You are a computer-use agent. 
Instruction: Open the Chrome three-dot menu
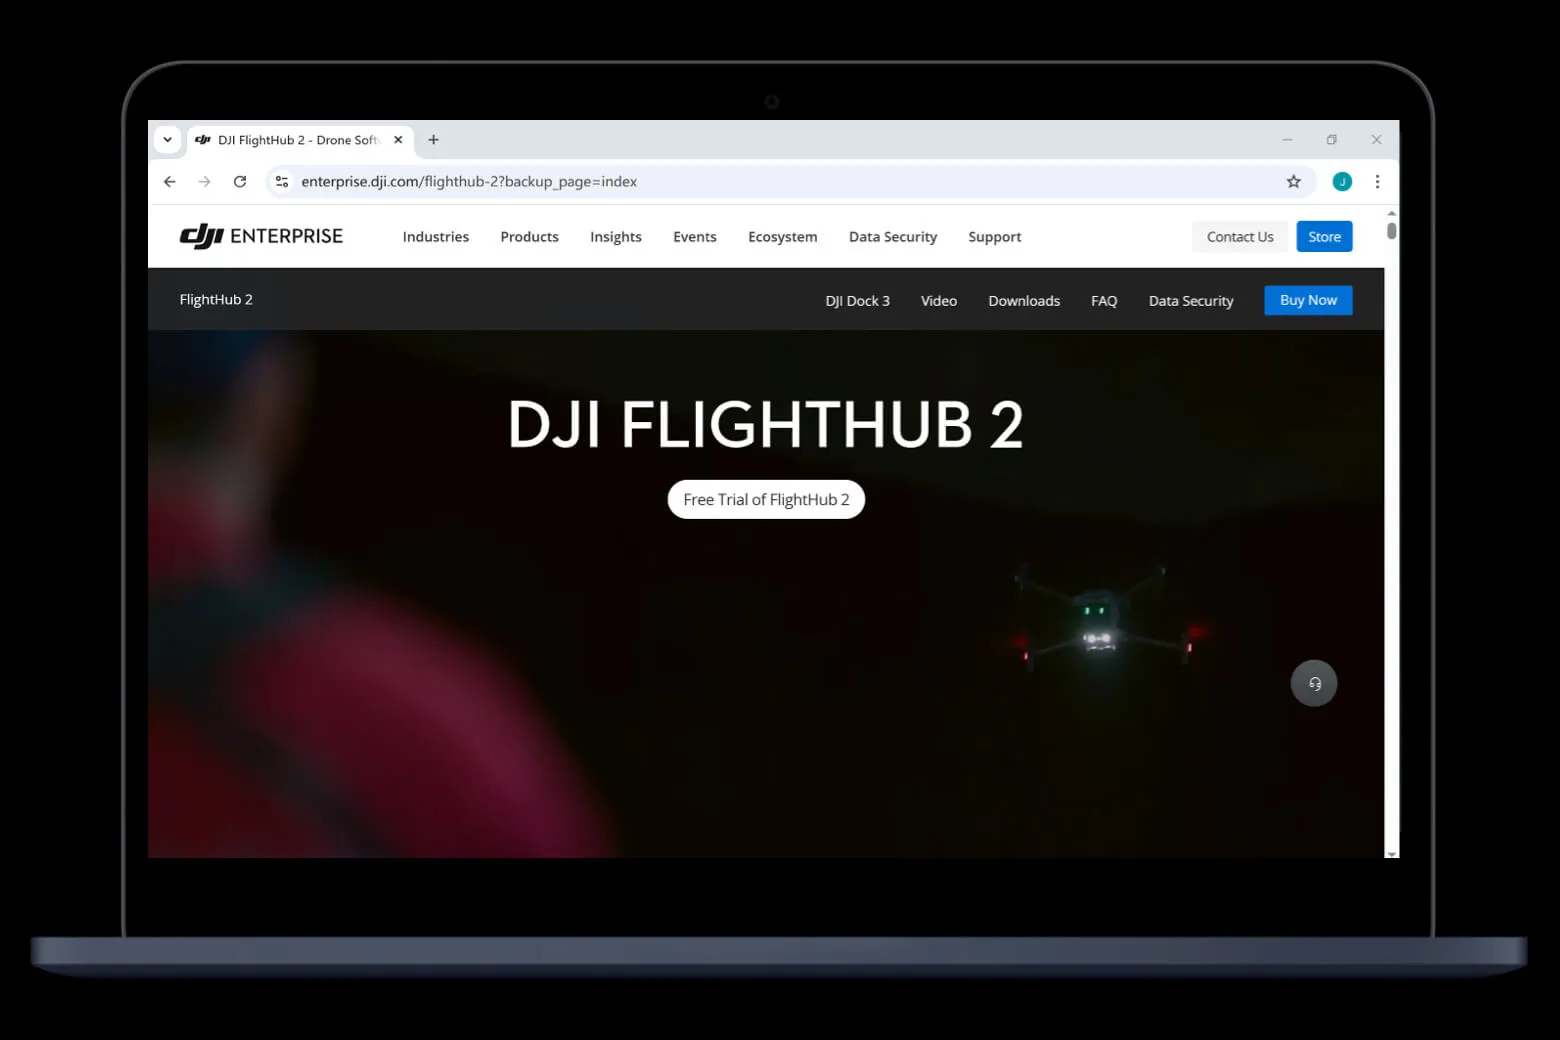[x=1377, y=182]
